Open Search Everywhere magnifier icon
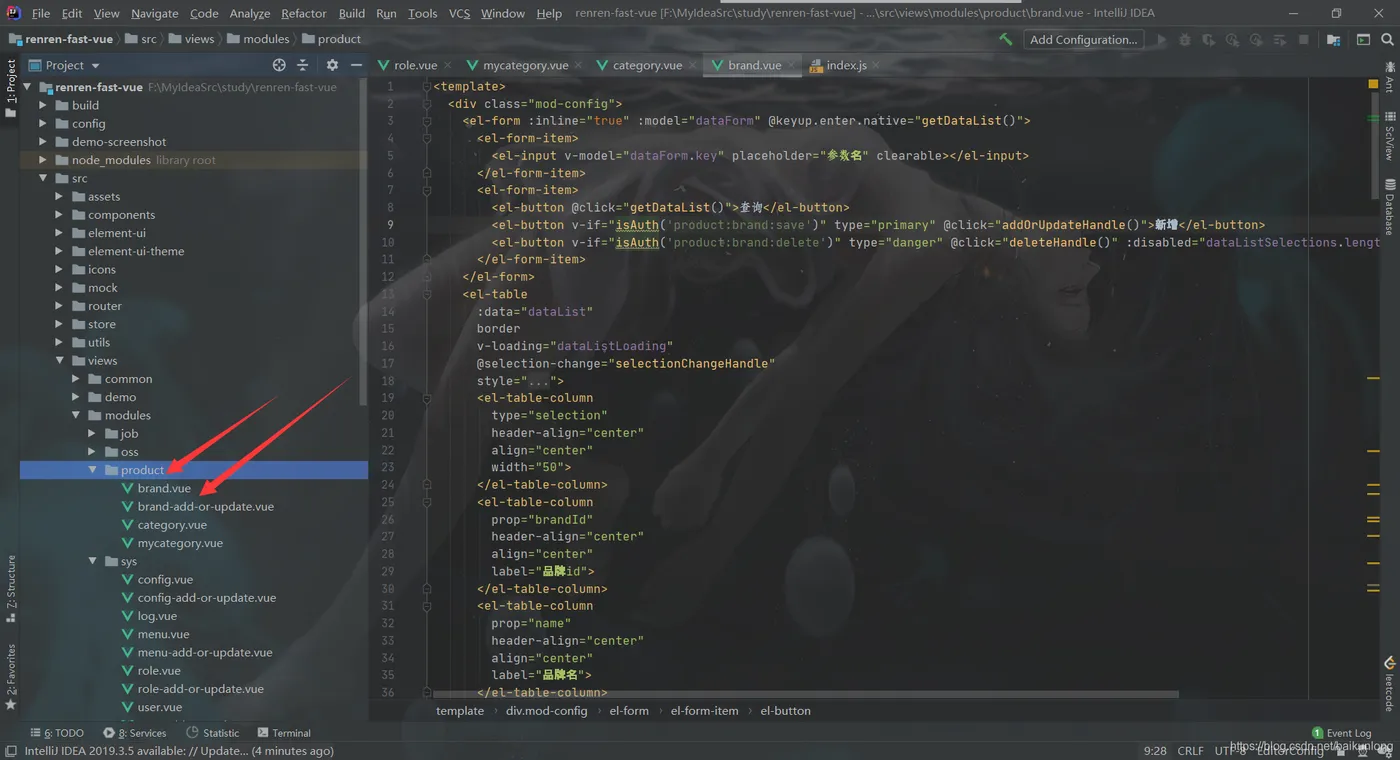 pos(1387,39)
